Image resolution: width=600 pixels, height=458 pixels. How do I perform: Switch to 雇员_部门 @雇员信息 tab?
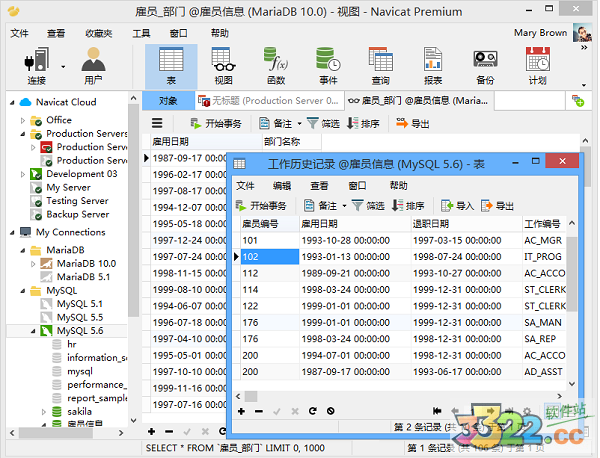419,101
